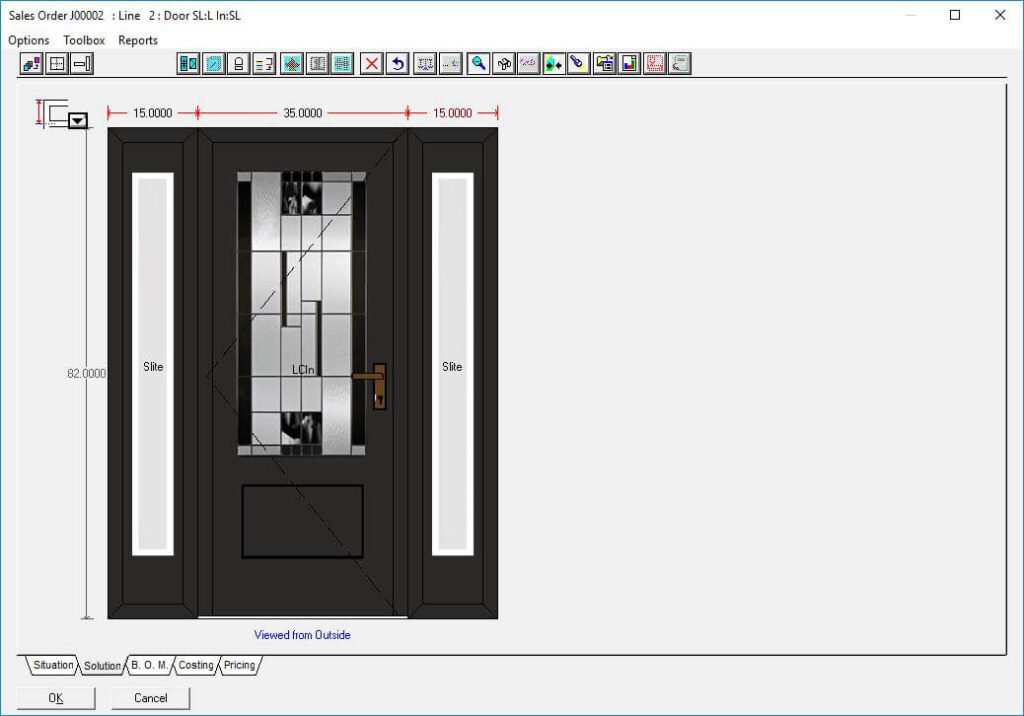The image size is (1024, 716).
Task: Switch to the Situation tab
Action: pyautogui.click(x=53, y=665)
